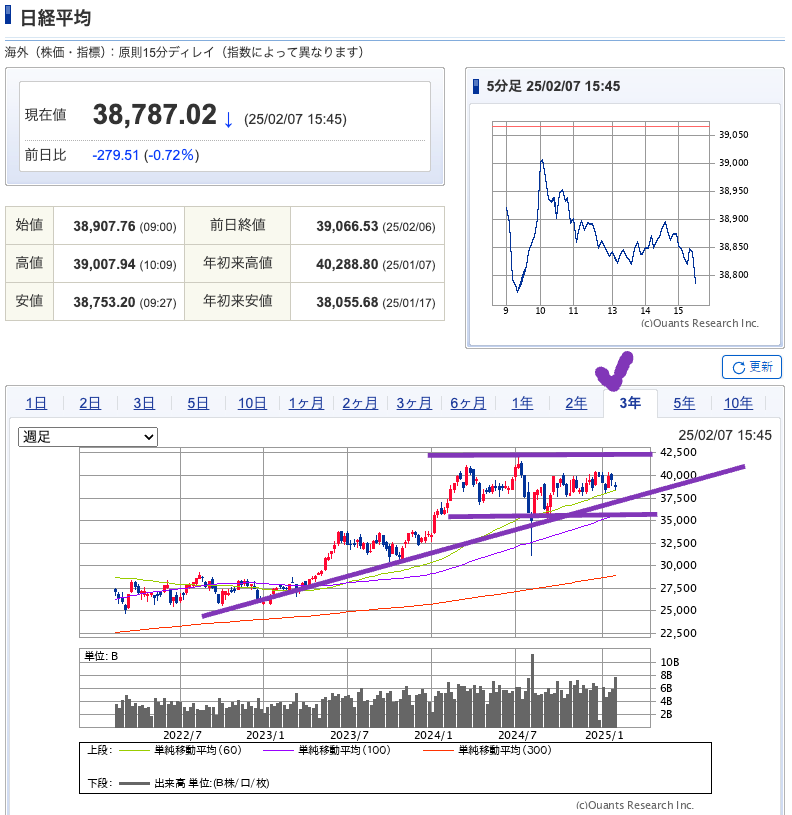This screenshot has height=815, width=792.
Task: Click the 日経平均 page heading
Action: [55, 18]
